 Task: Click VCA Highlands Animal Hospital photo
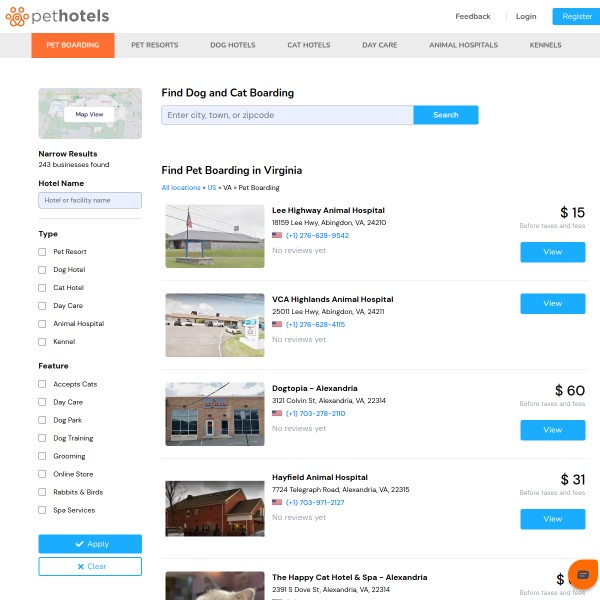pyautogui.click(x=215, y=325)
